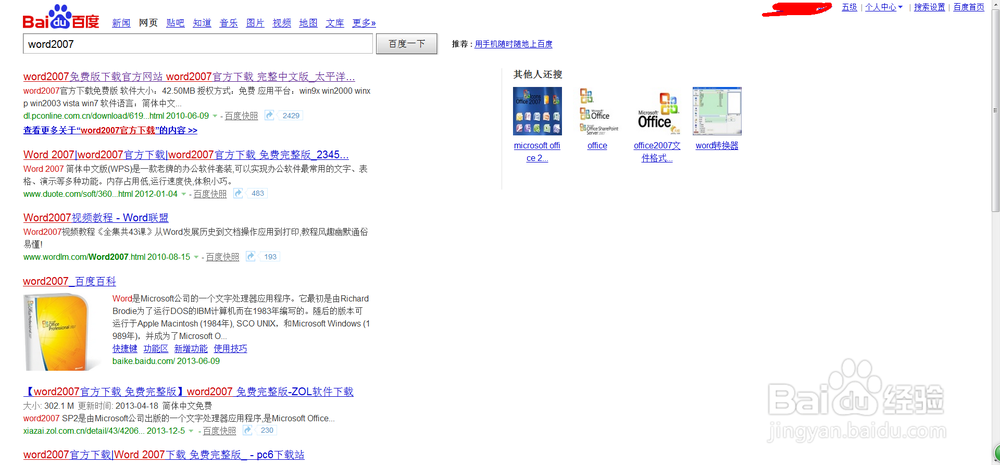The image size is (1000, 465).
Task: Switch to the 文库 tab
Action: (x=335, y=23)
